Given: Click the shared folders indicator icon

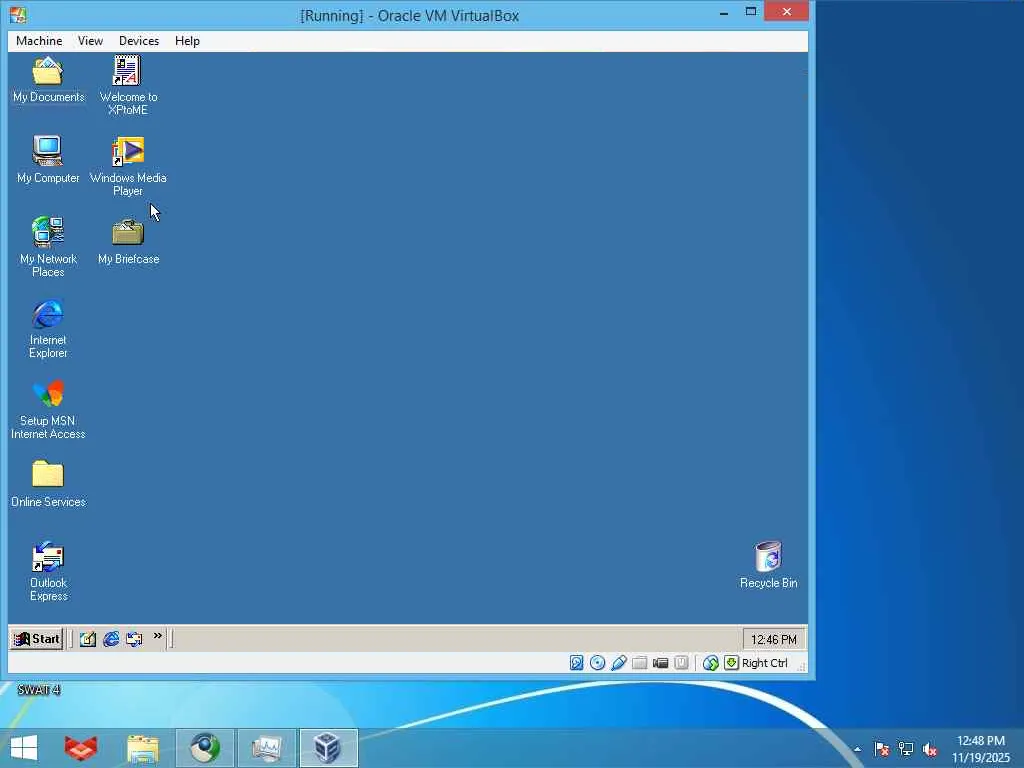Looking at the screenshot, I should coord(639,663).
